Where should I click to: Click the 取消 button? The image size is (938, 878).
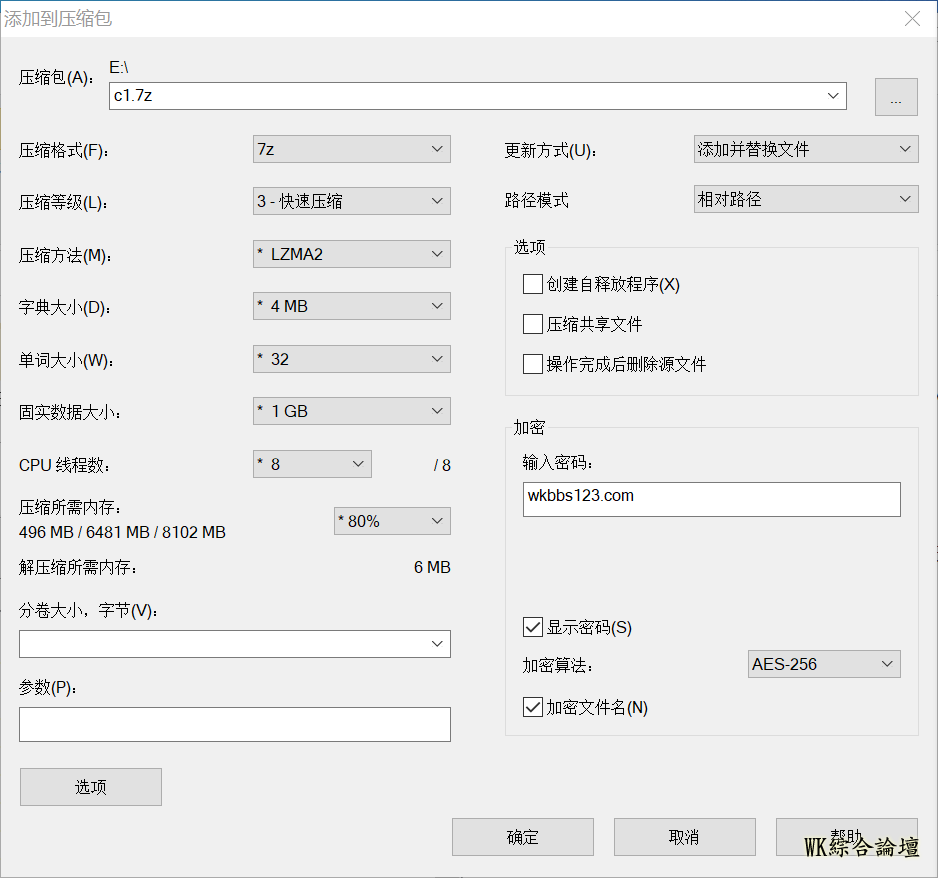tap(684, 837)
